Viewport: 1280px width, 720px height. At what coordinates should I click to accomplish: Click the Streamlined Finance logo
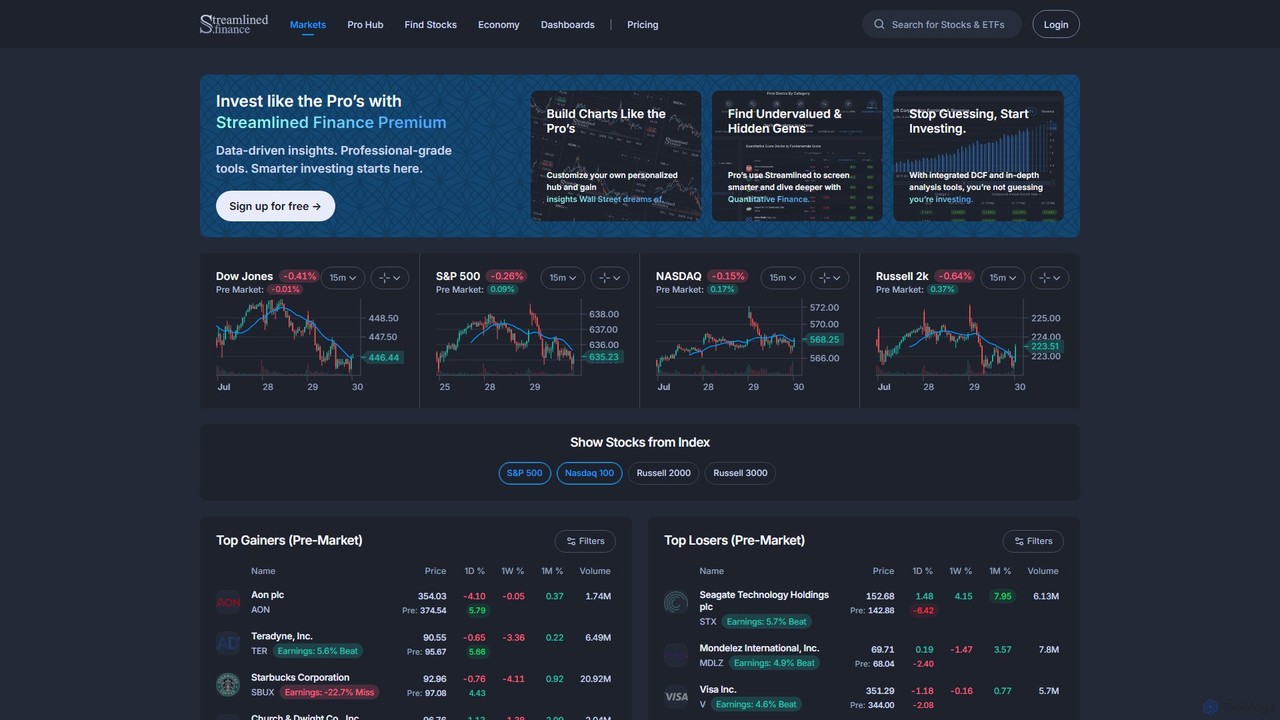pyautogui.click(x=234, y=24)
